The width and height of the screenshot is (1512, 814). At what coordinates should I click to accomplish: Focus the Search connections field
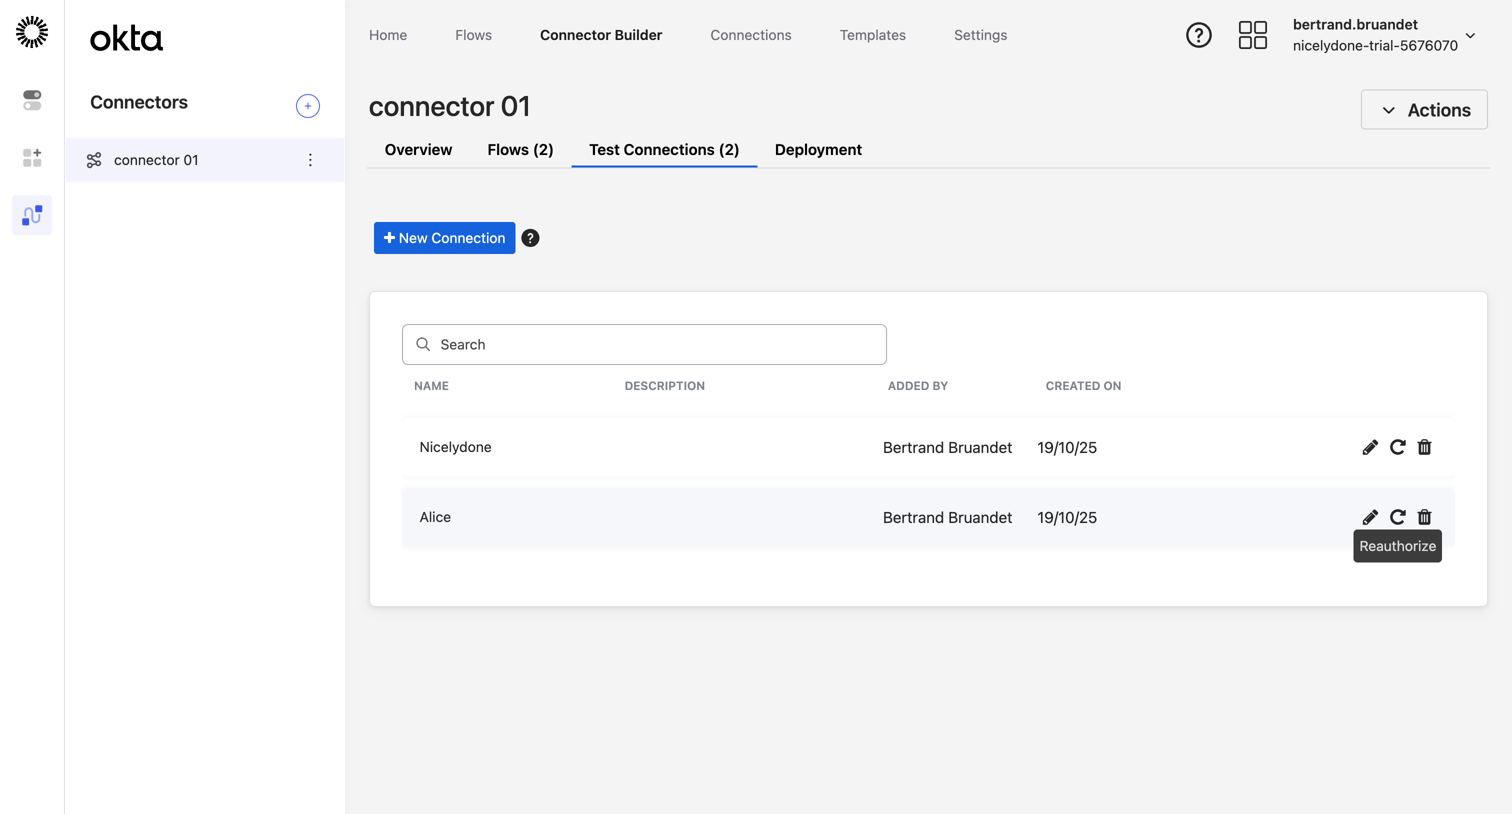coord(644,344)
